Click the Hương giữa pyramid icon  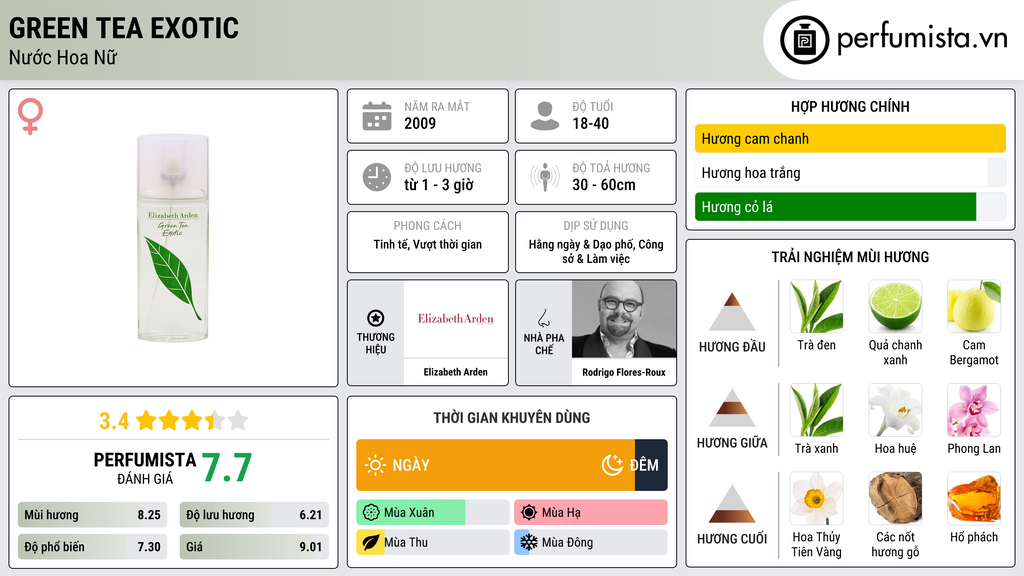[732, 408]
